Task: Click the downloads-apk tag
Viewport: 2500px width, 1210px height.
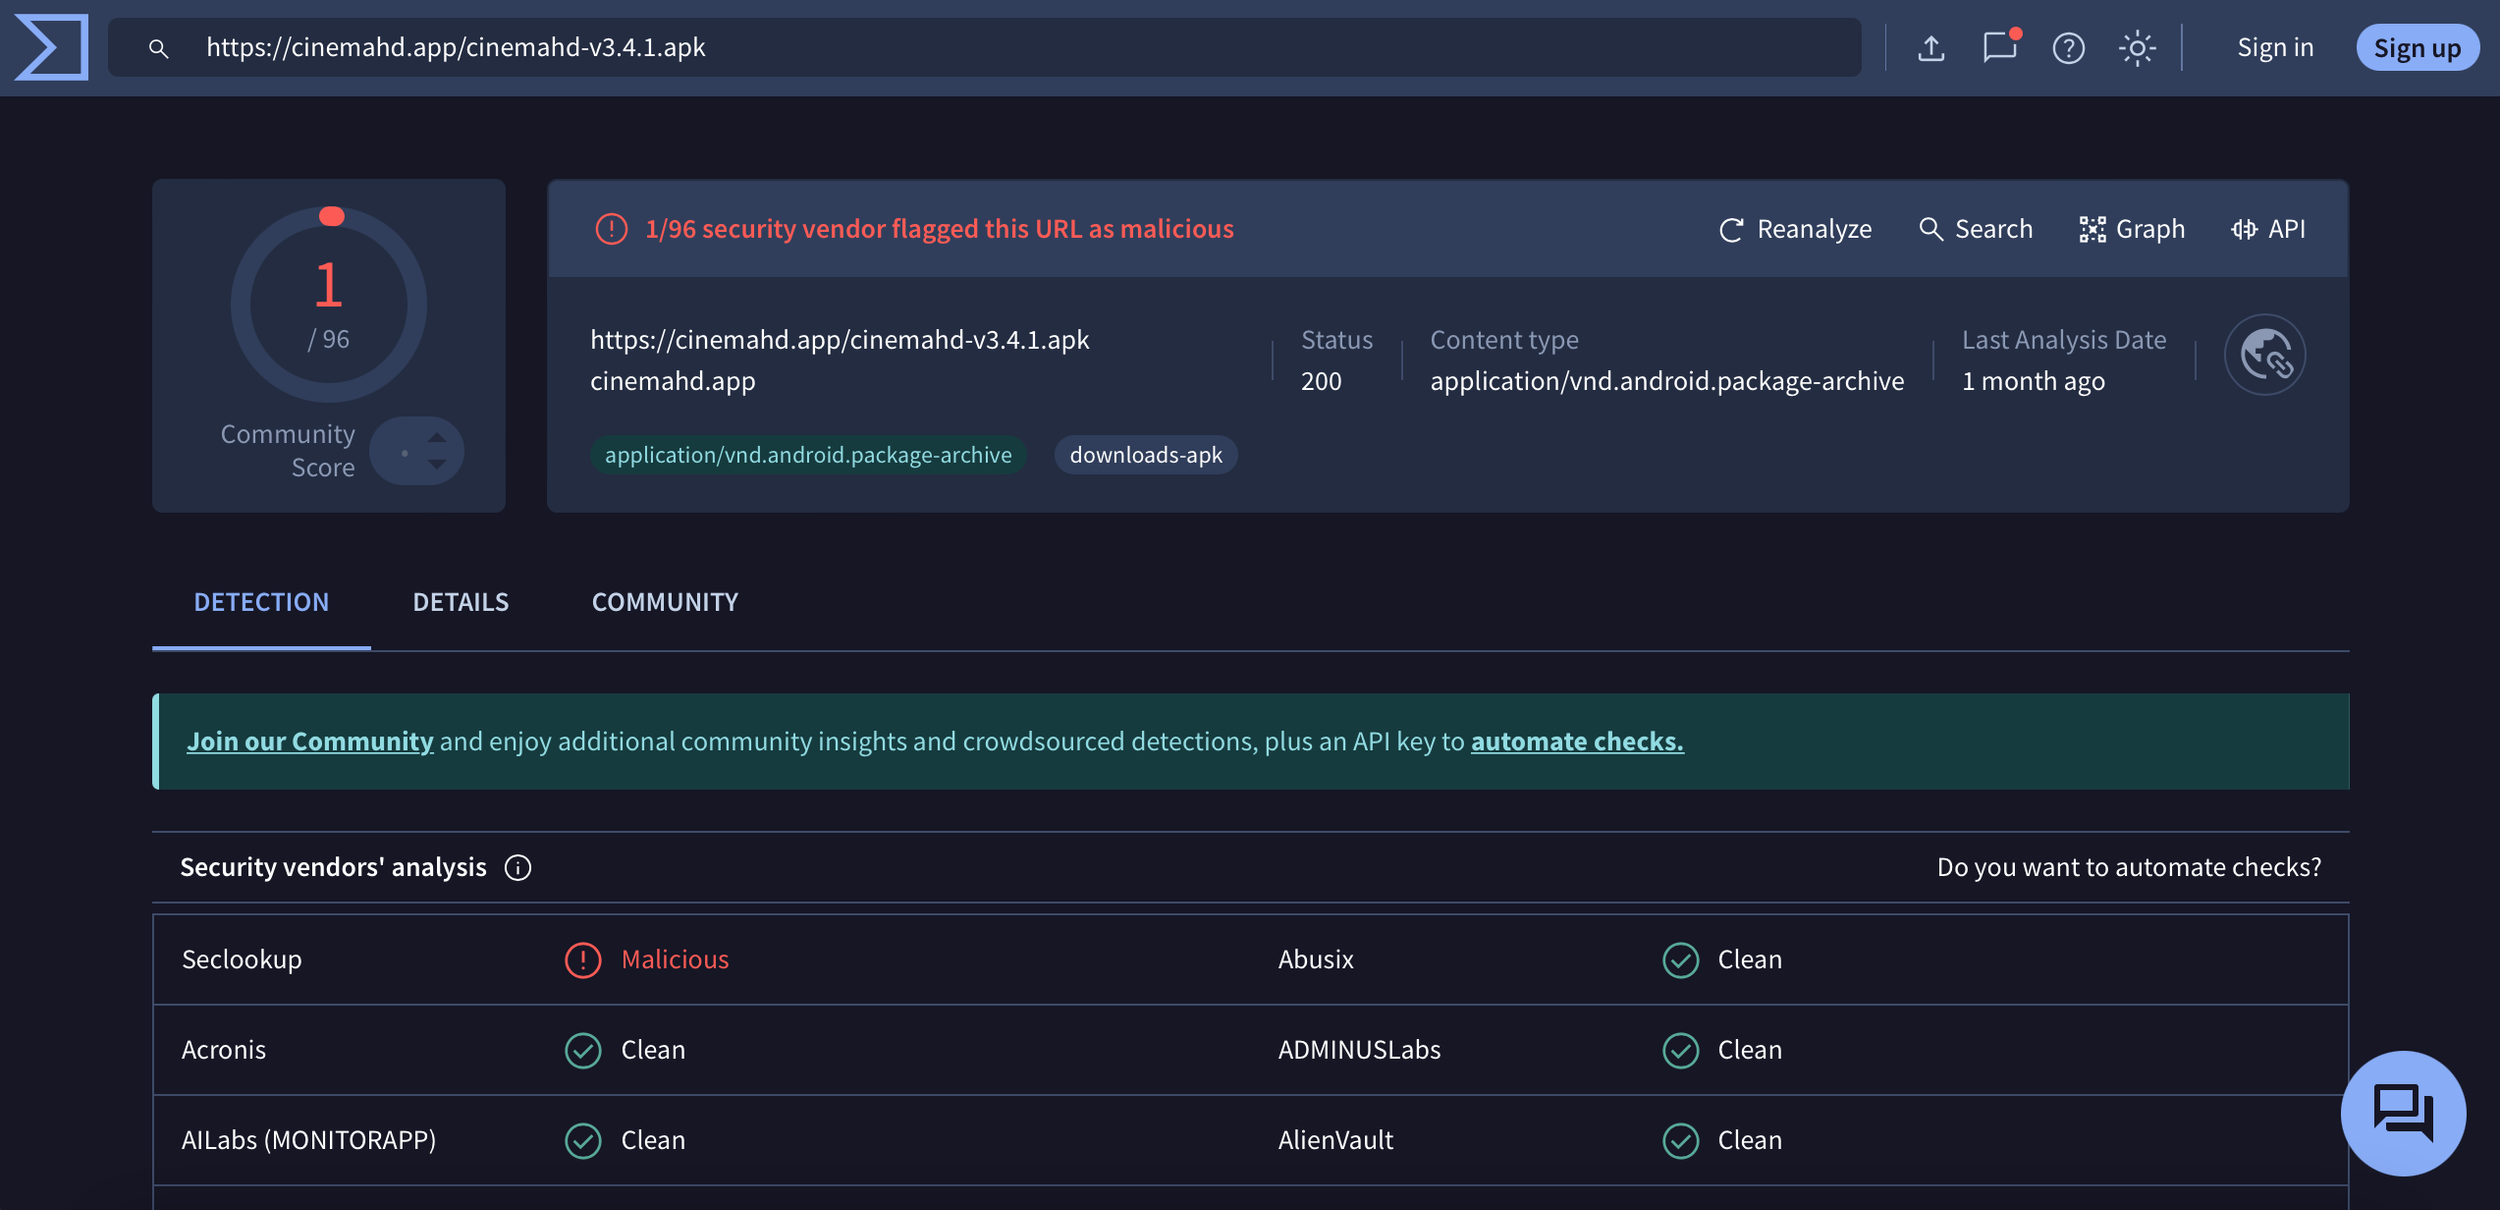Action: [1145, 455]
